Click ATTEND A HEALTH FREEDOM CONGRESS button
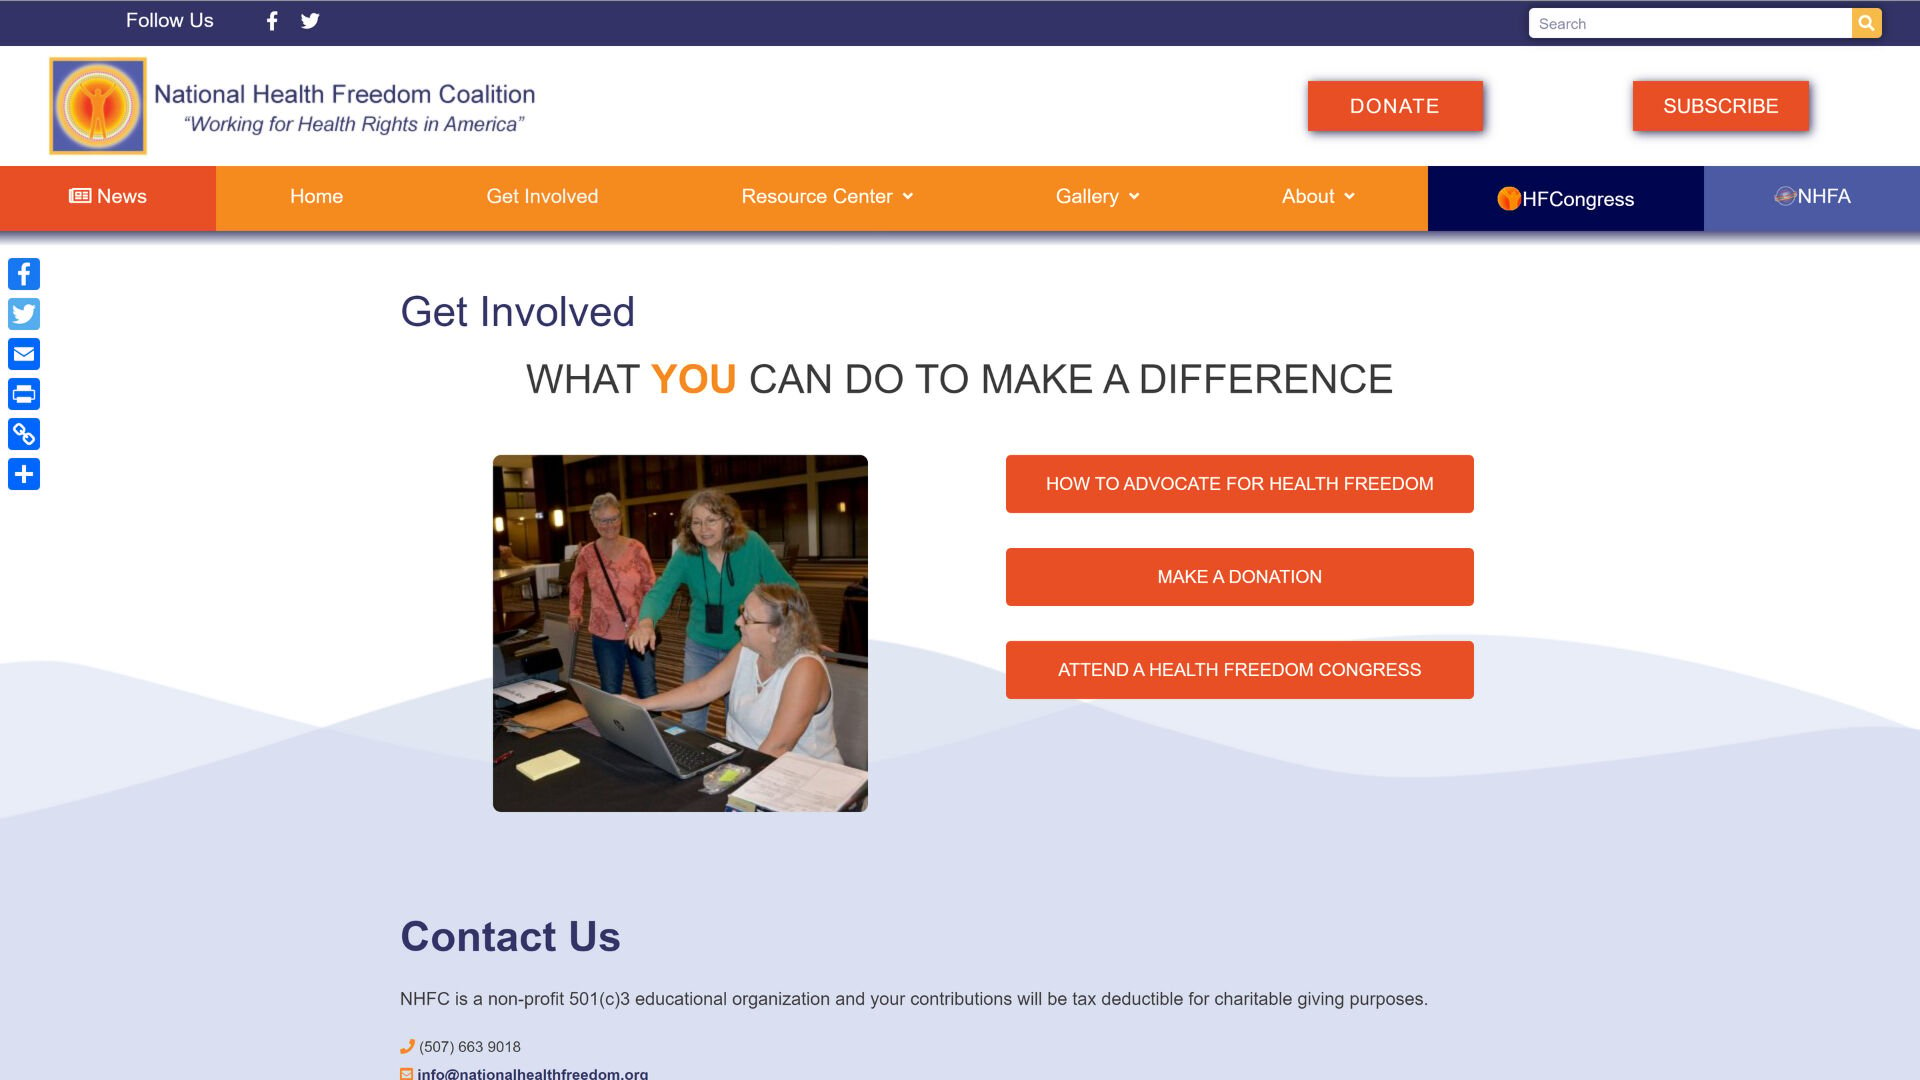Viewport: 1920px width, 1080px height. coord(1240,670)
